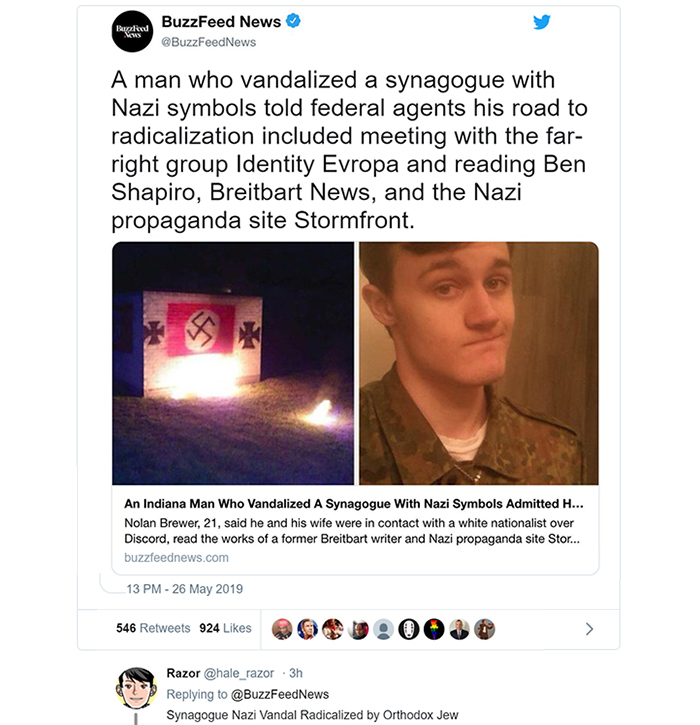Click the @BuzzFeedNews handle under the name
The width and height of the screenshot is (700, 725).
coord(208,42)
